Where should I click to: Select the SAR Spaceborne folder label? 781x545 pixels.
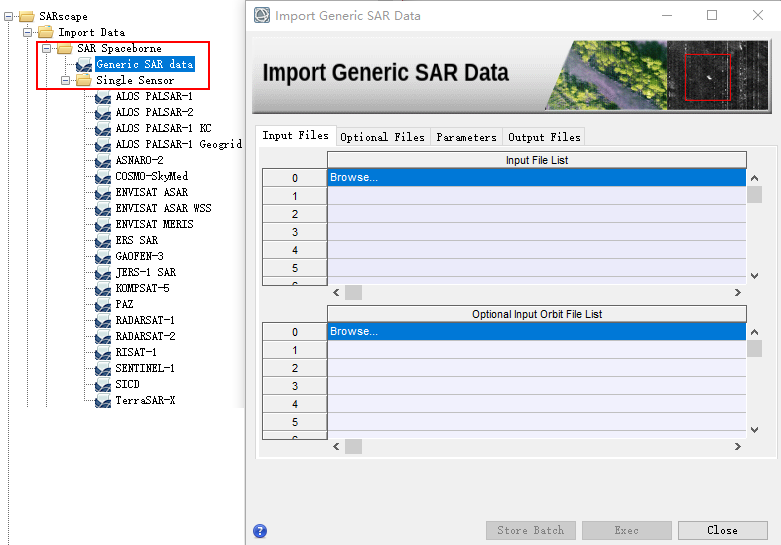[x=119, y=48]
